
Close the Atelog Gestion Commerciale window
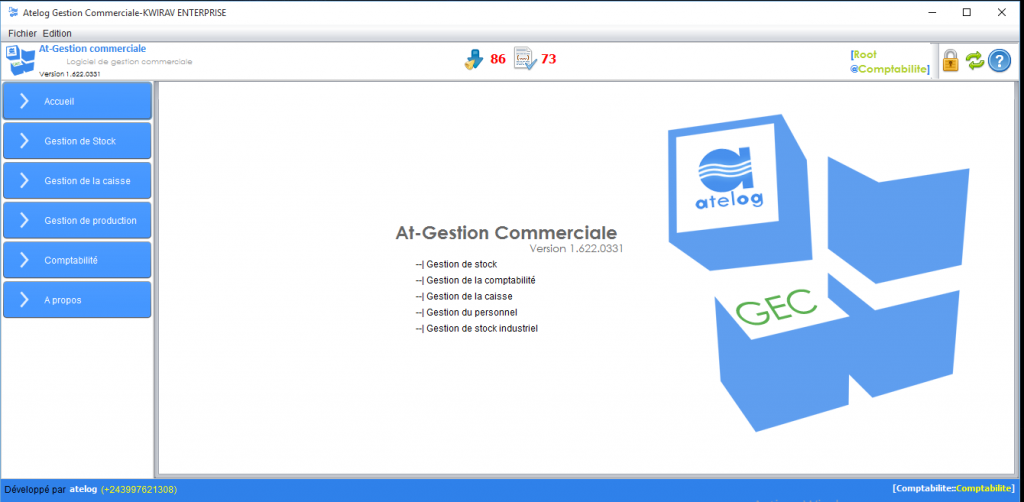pos(1002,12)
